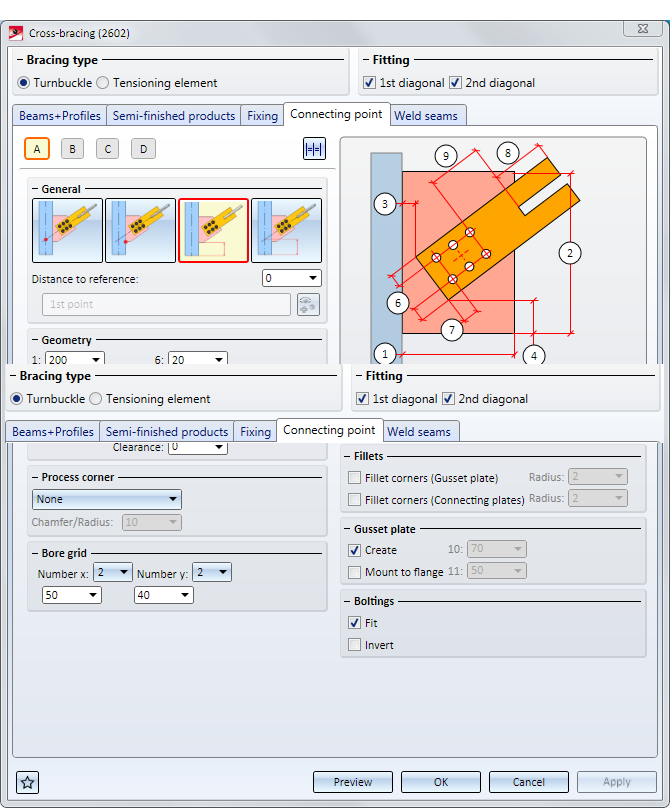Click the 1st point input field

tap(166, 304)
